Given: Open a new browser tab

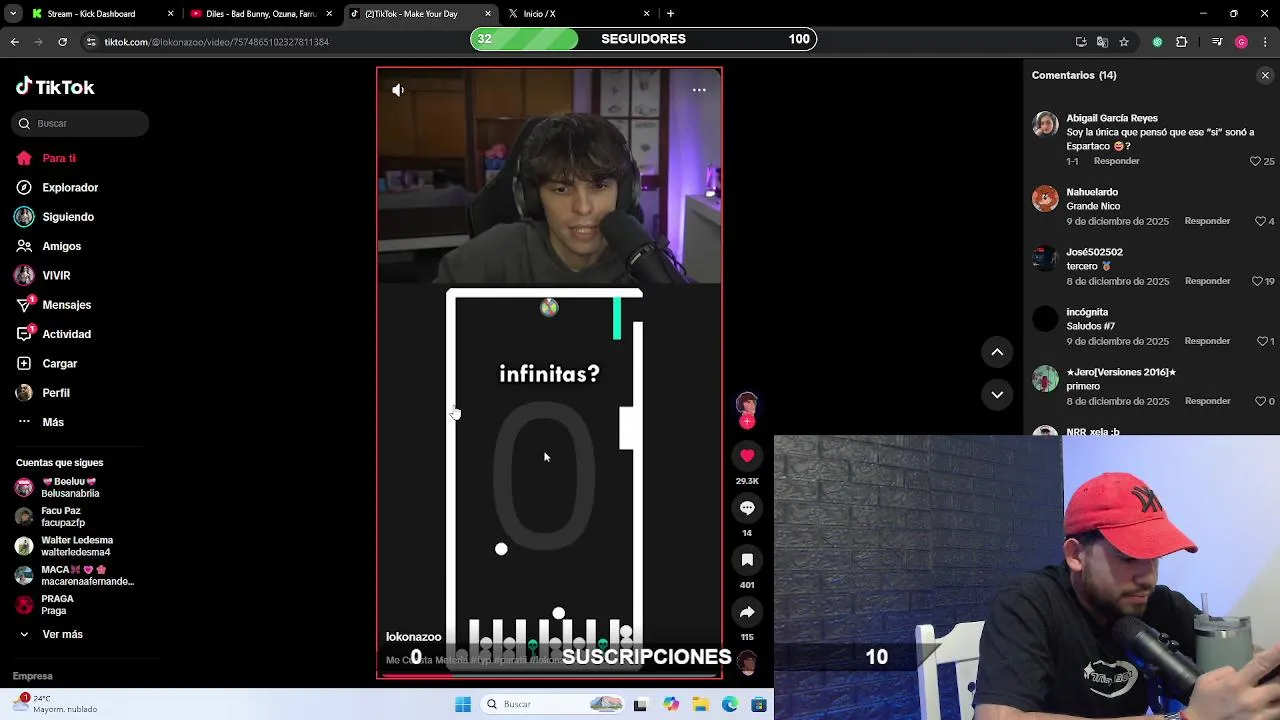Looking at the screenshot, I should click(670, 14).
